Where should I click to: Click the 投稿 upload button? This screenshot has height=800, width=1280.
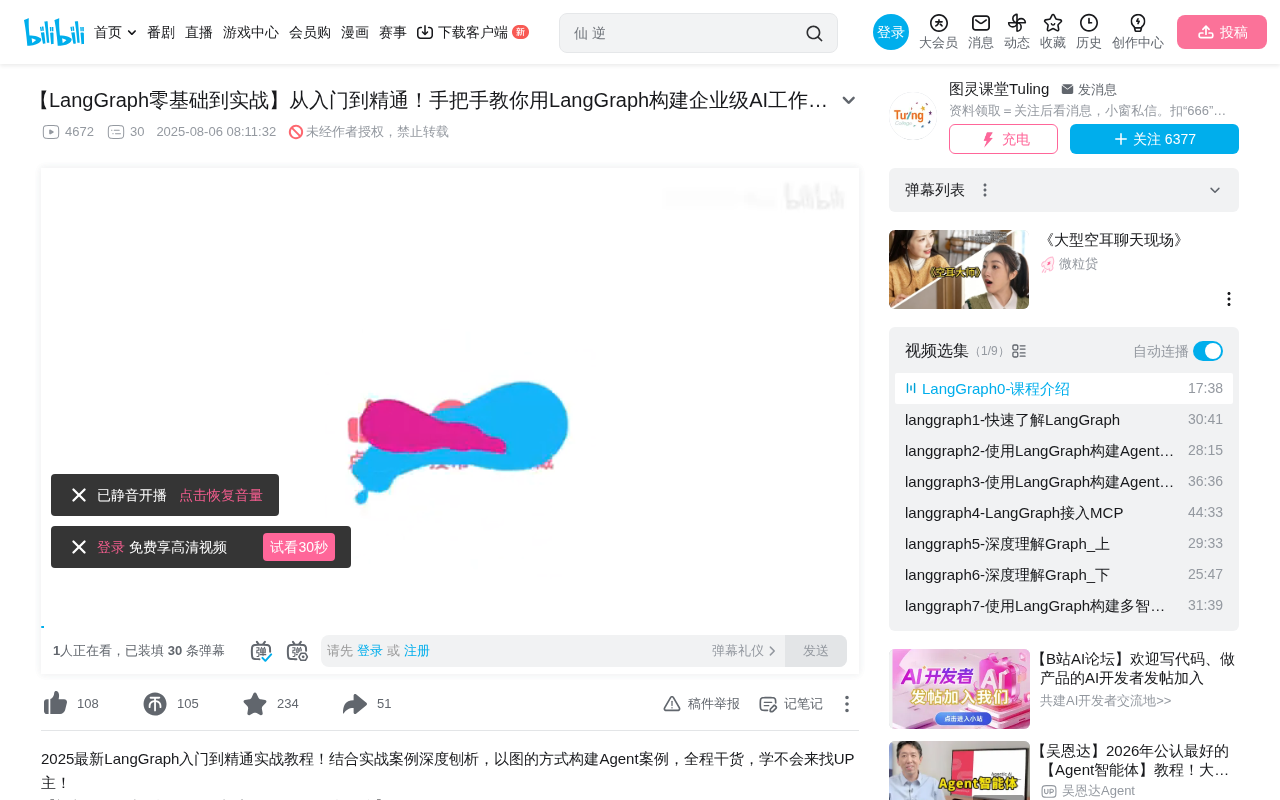(x=1222, y=32)
